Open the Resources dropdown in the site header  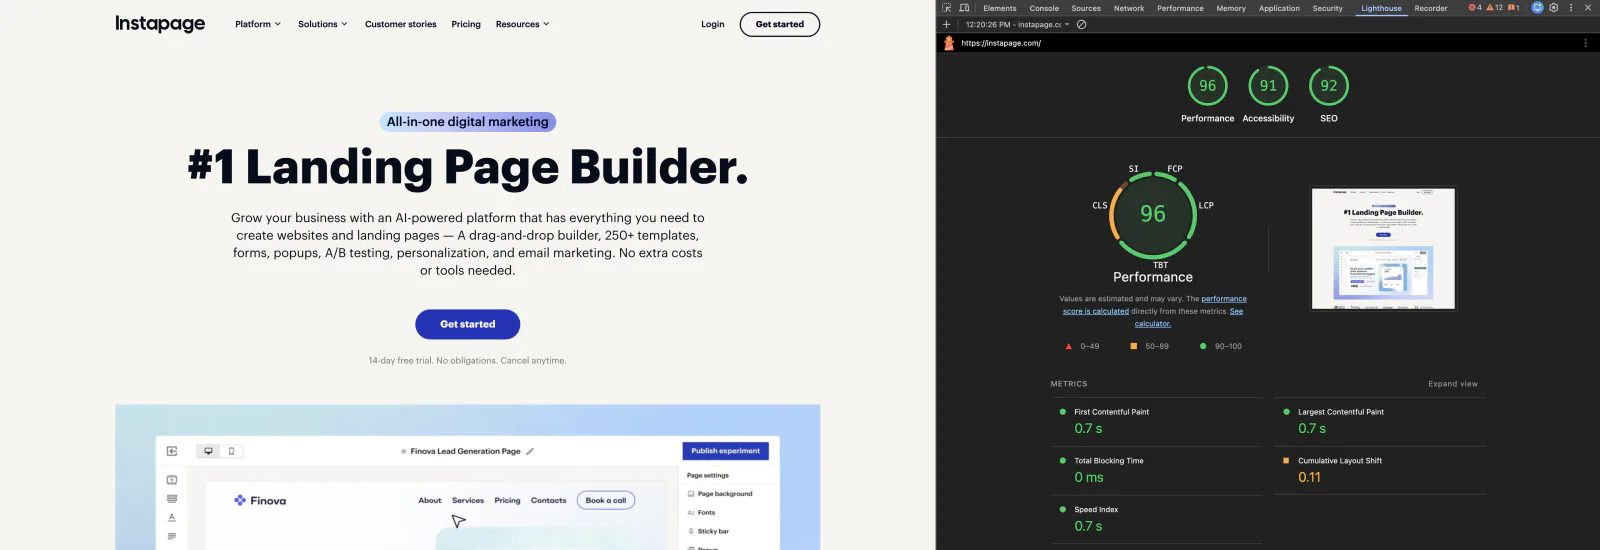(x=523, y=24)
